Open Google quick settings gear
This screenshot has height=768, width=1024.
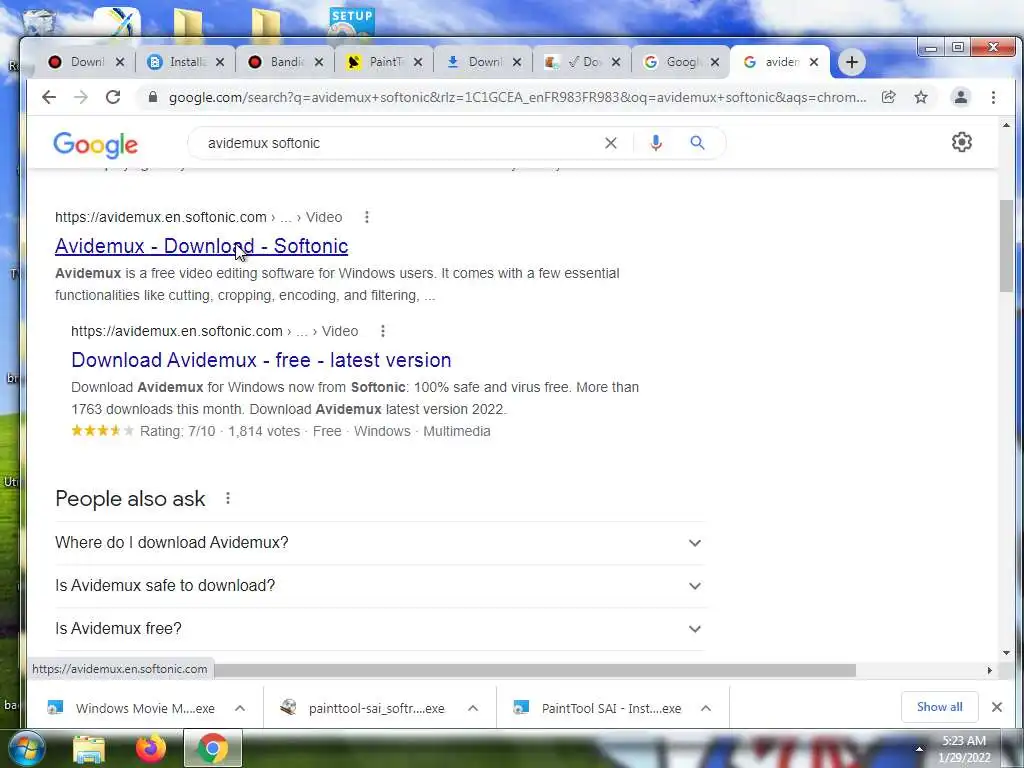coord(961,142)
